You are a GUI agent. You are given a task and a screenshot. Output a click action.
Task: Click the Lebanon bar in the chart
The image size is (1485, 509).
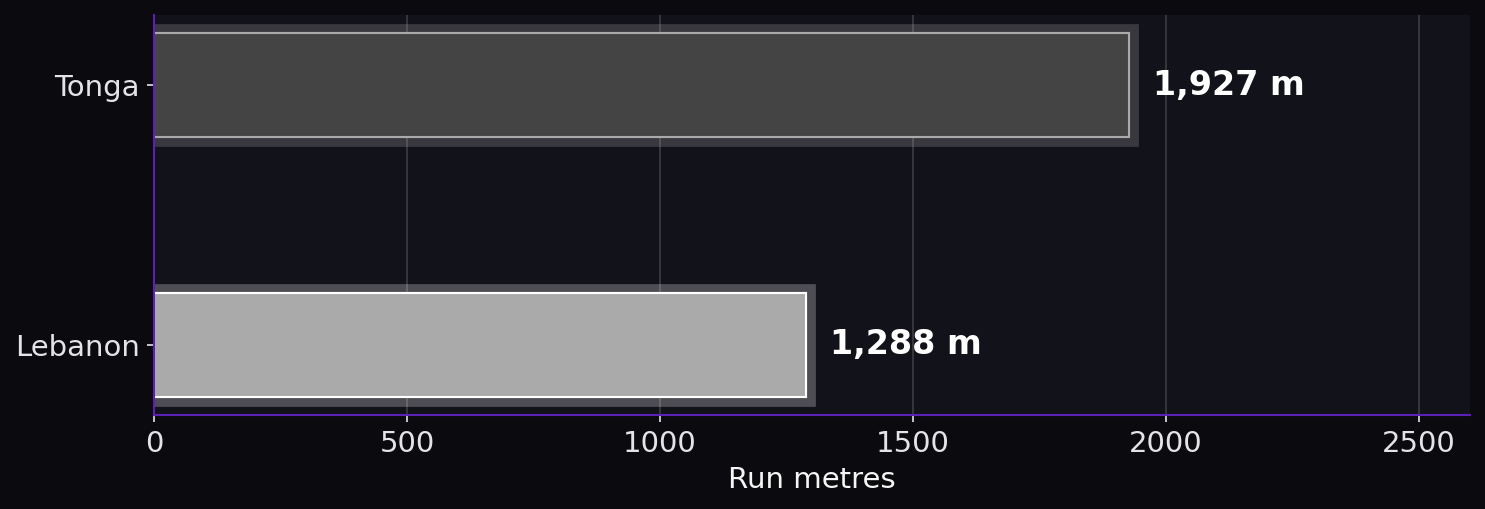(480, 345)
